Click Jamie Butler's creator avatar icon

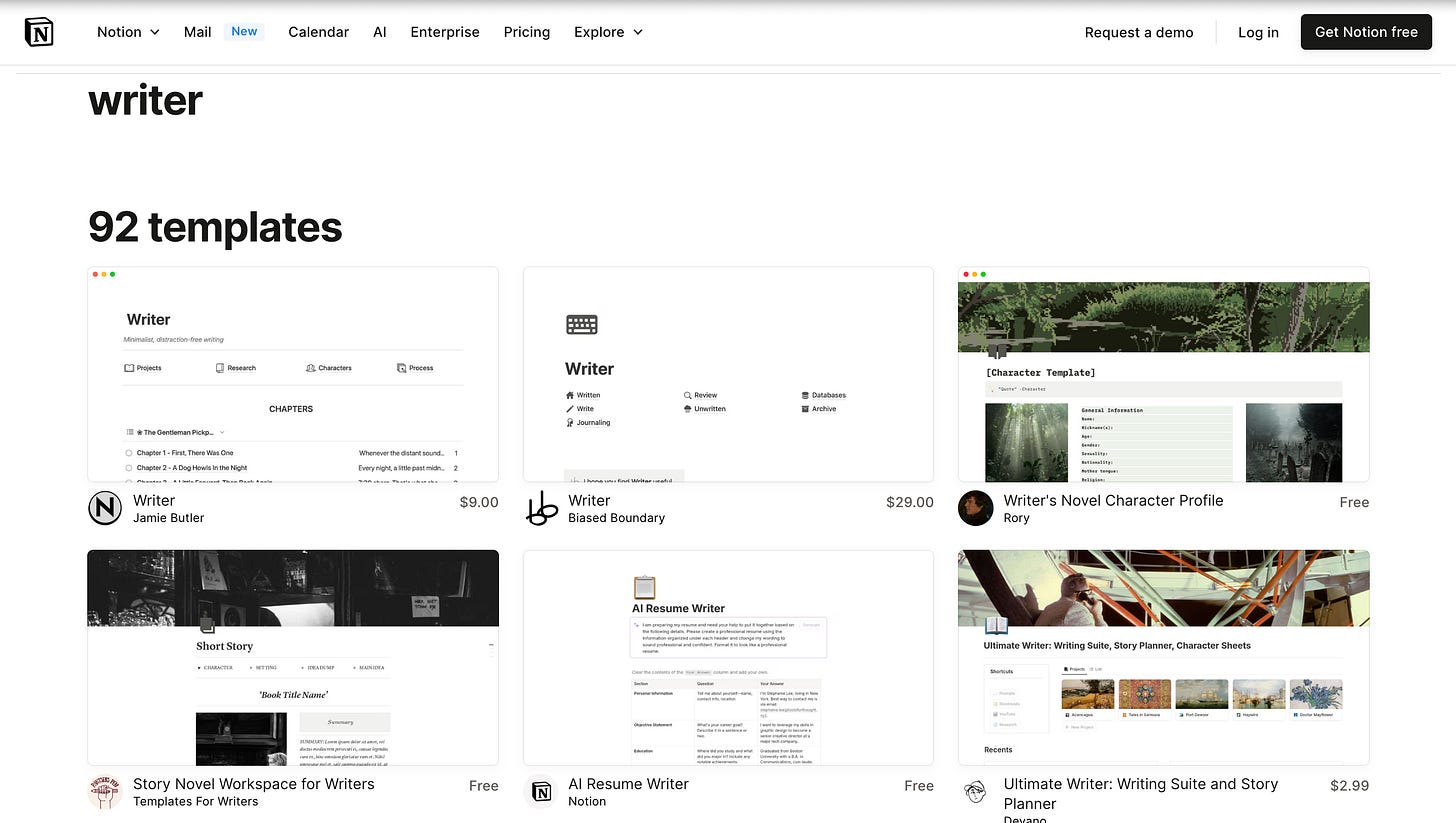105,508
